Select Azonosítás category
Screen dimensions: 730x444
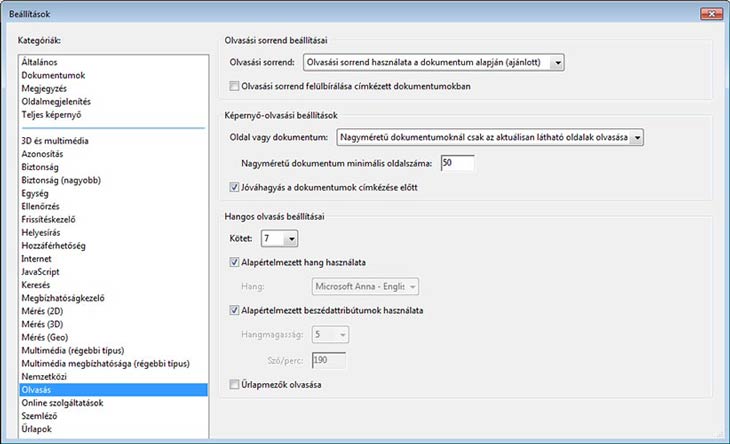114,154
